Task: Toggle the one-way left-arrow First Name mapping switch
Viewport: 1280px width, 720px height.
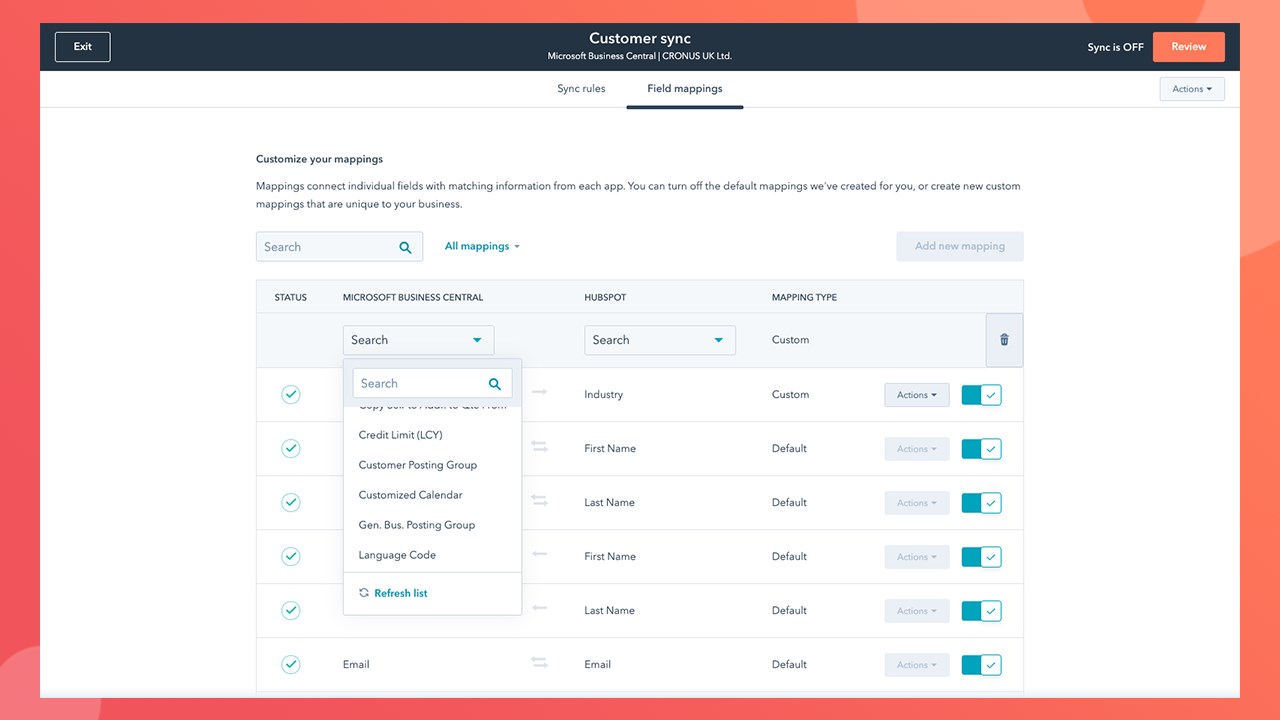Action: 981,557
